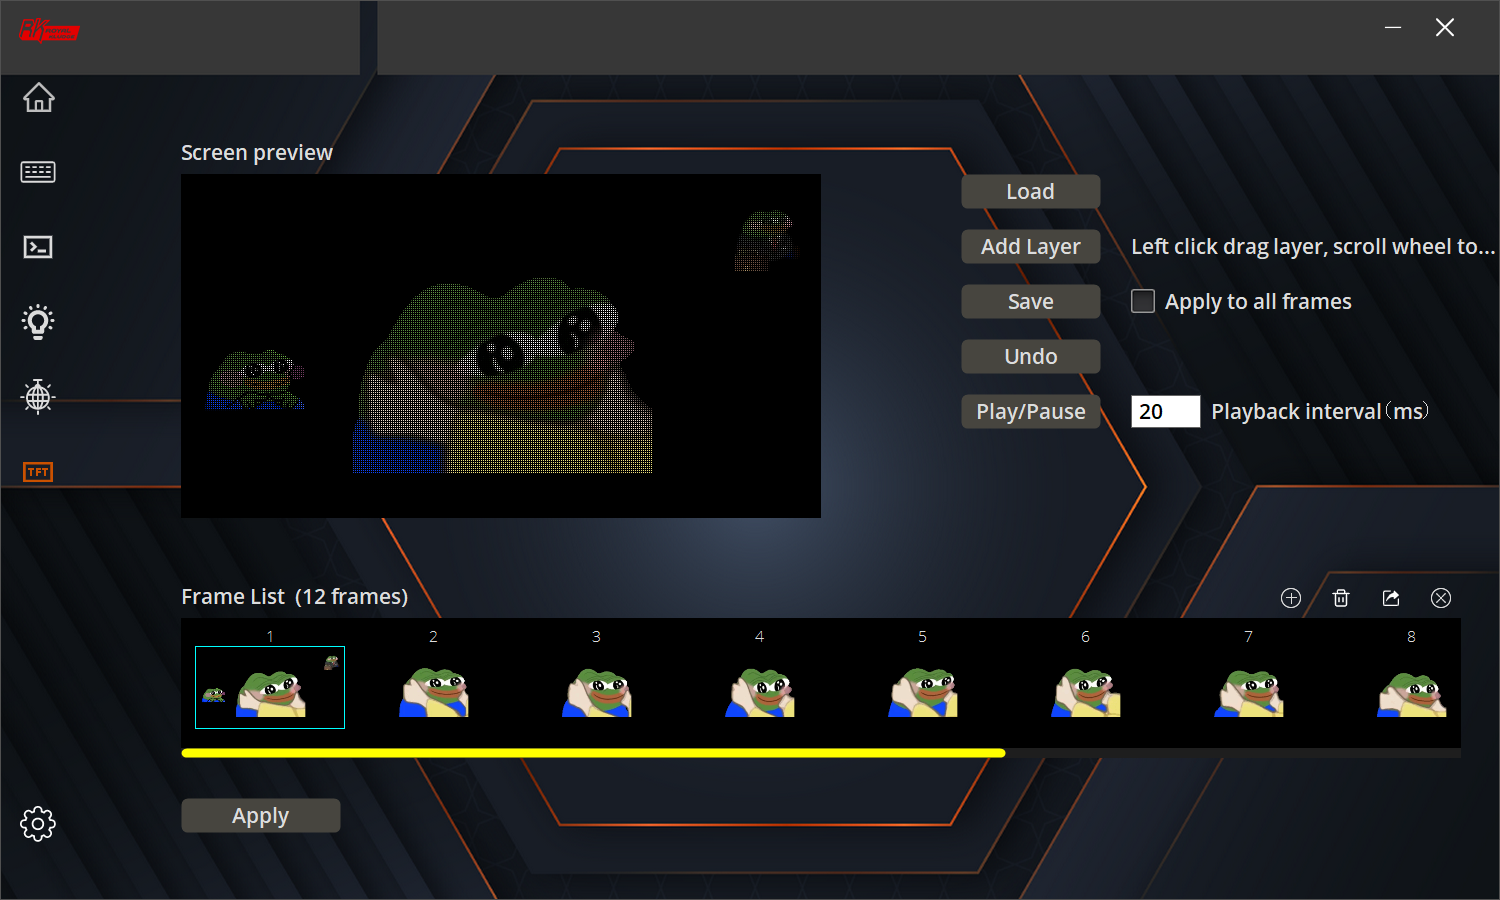Select frame 3 thumbnail

point(596,692)
